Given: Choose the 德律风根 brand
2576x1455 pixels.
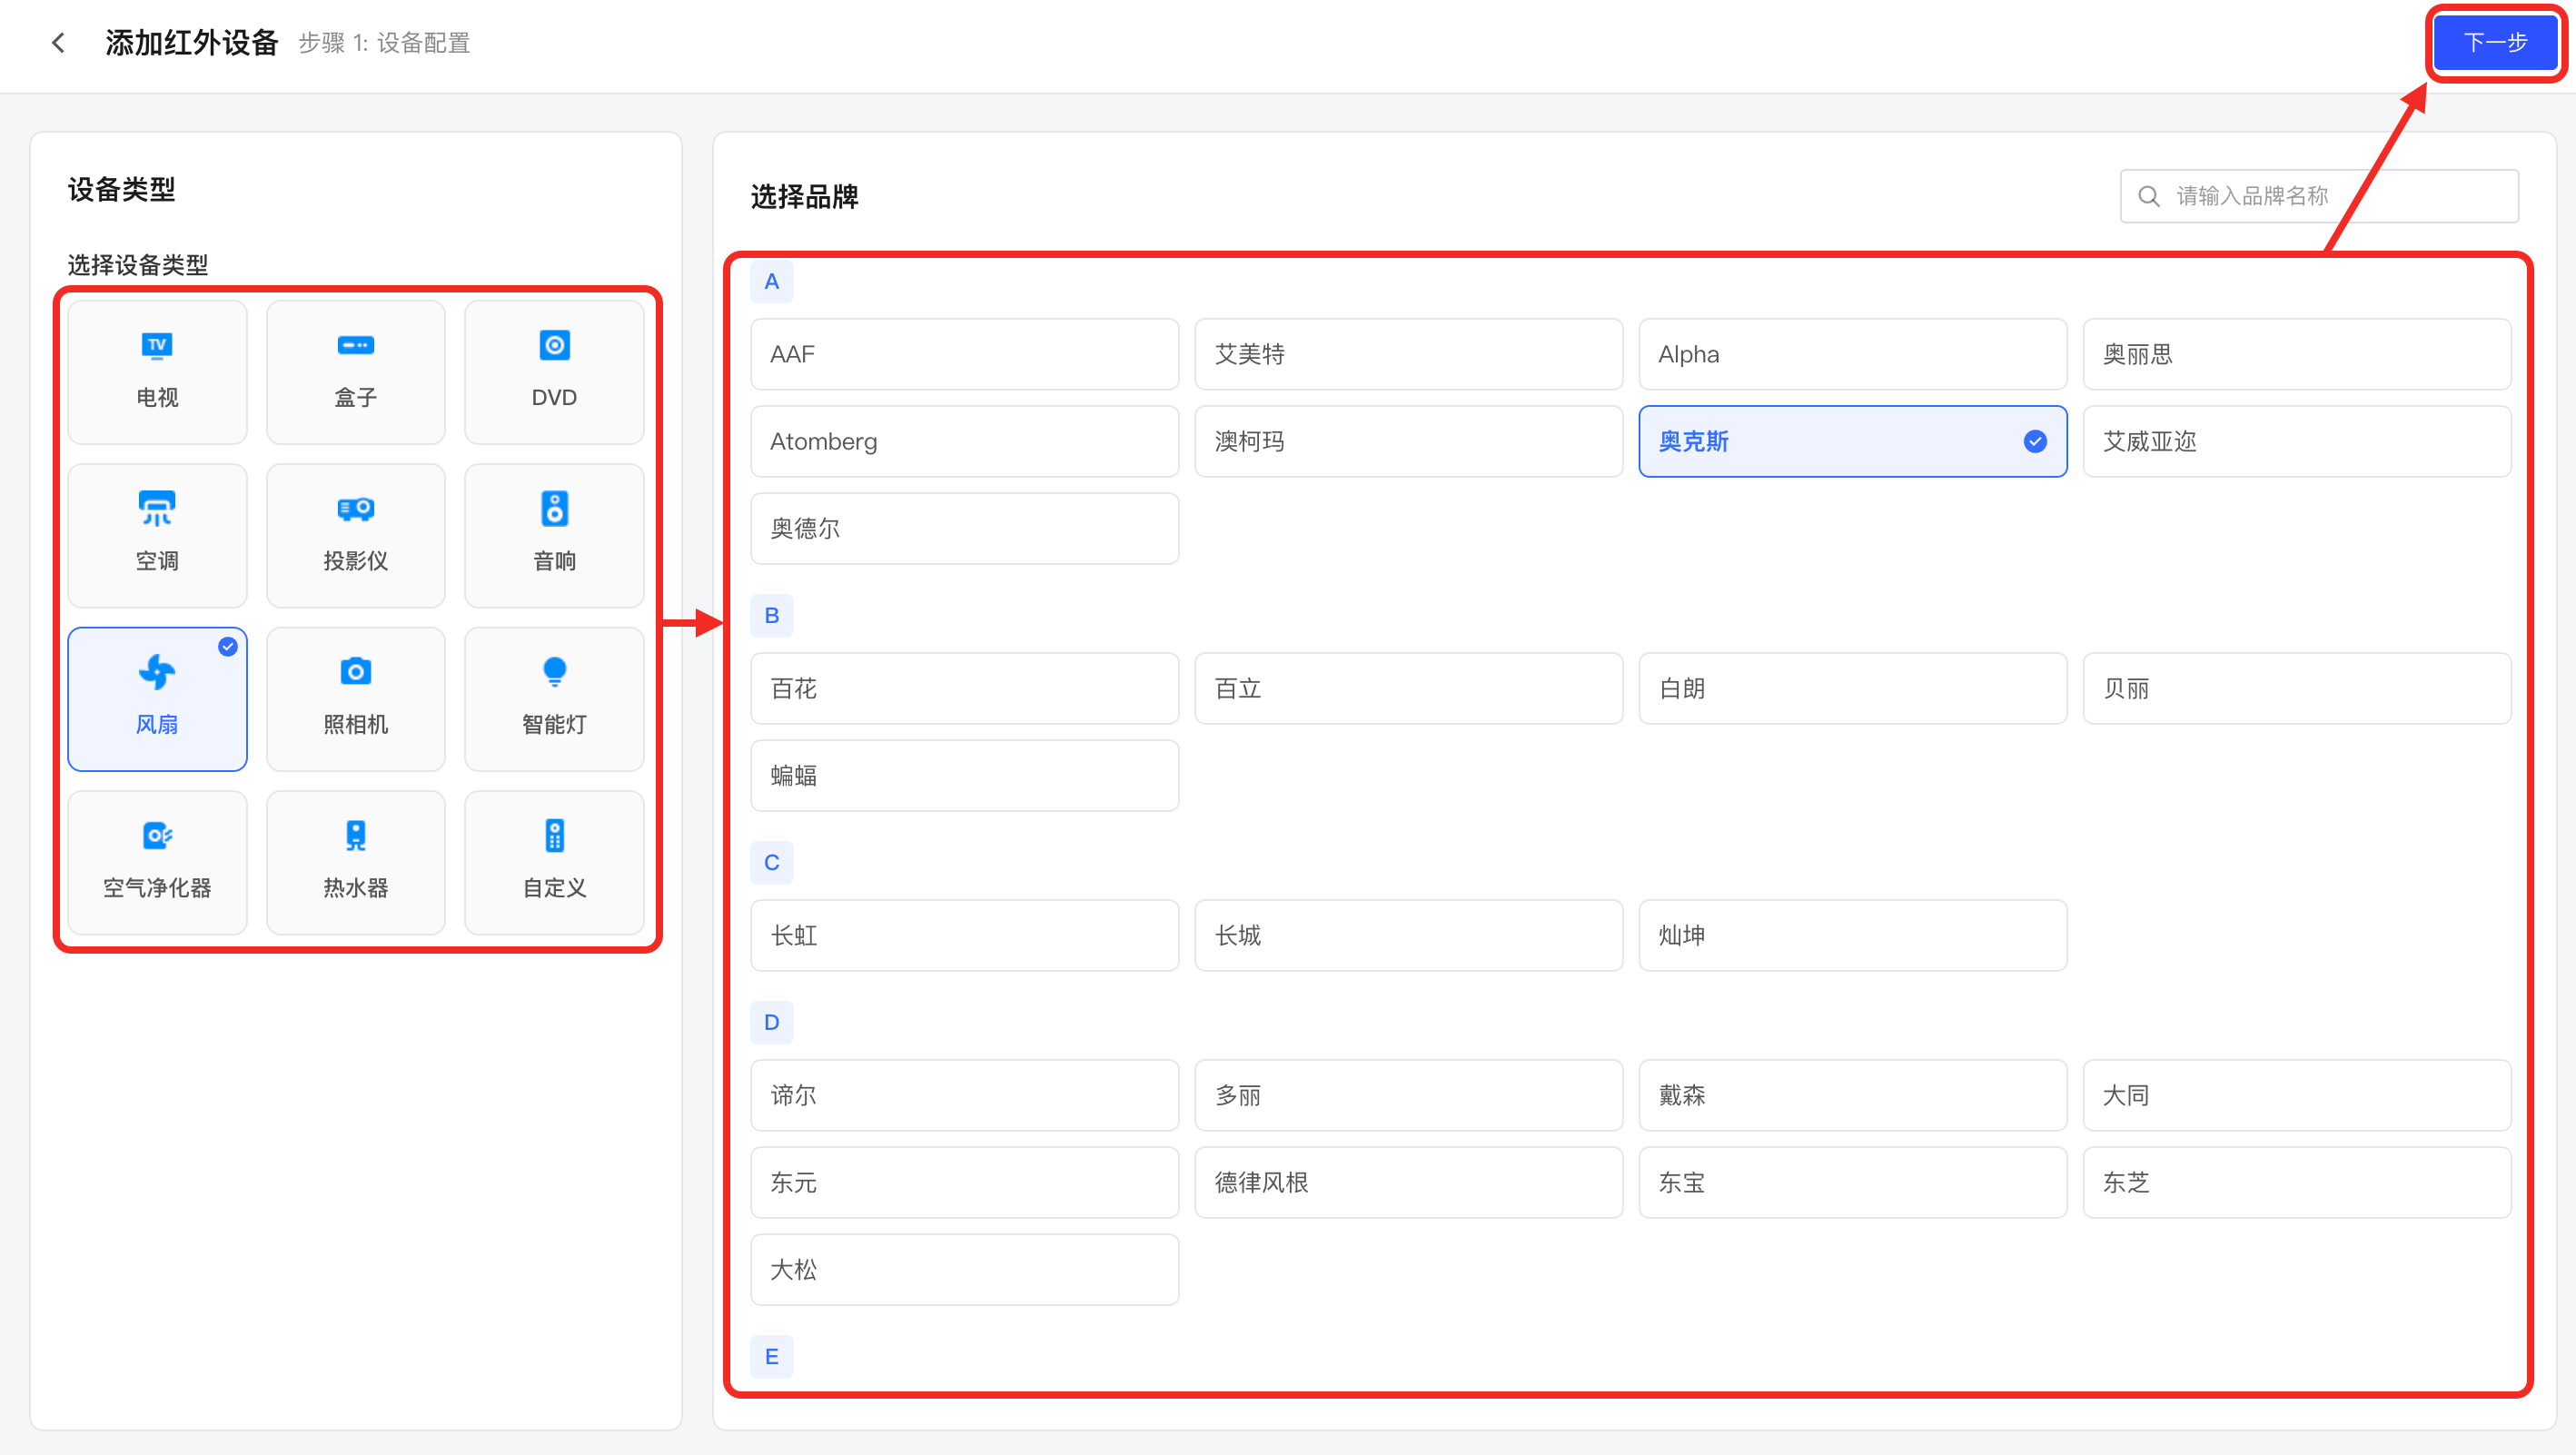Looking at the screenshot, I should click(x=1408, y=1182).
